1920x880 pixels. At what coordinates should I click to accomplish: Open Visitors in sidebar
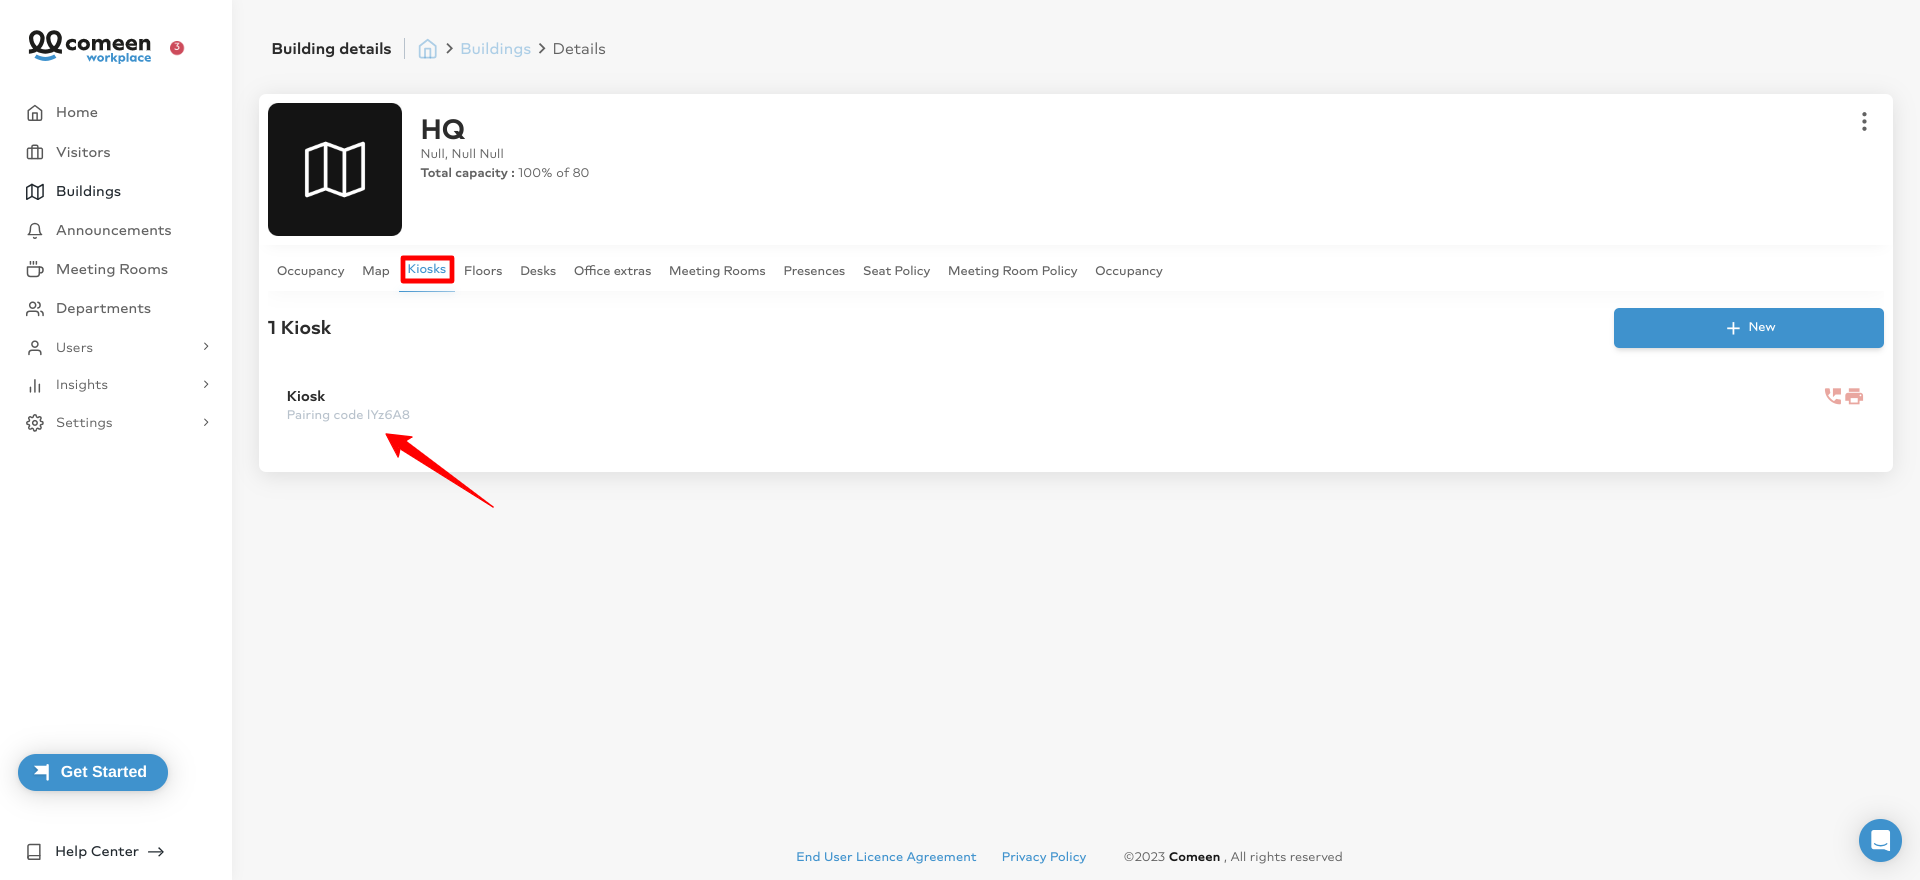click(83, 152)
